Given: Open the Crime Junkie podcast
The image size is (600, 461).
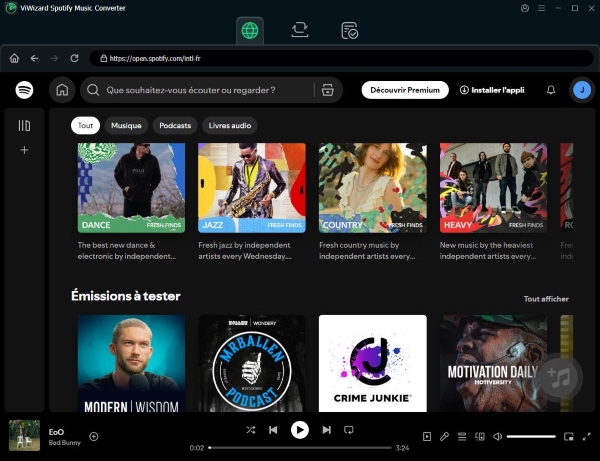Looking at the screenshot, I should pos(373,363).
